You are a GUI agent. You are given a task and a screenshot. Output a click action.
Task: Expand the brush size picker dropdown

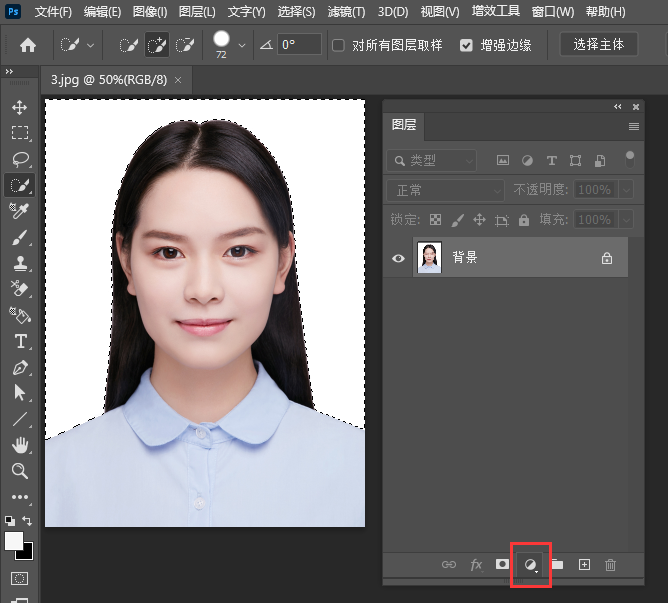pos(242,45)
